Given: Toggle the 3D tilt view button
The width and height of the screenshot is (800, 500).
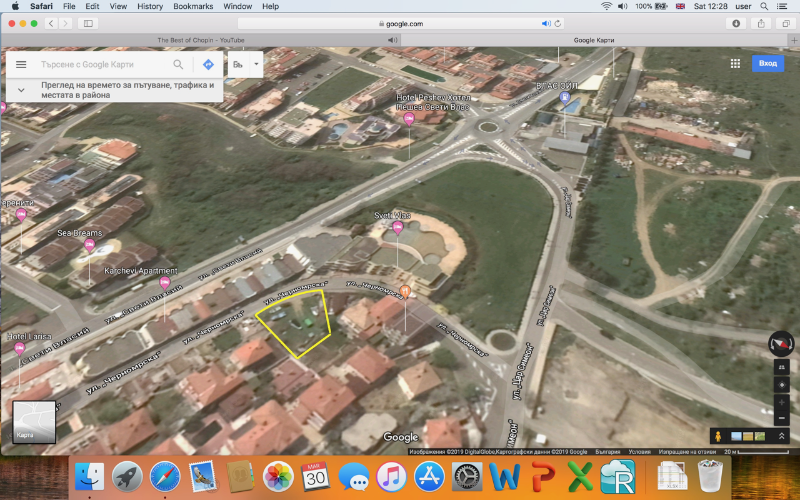Looking at the screenshot, I should 781,367.
